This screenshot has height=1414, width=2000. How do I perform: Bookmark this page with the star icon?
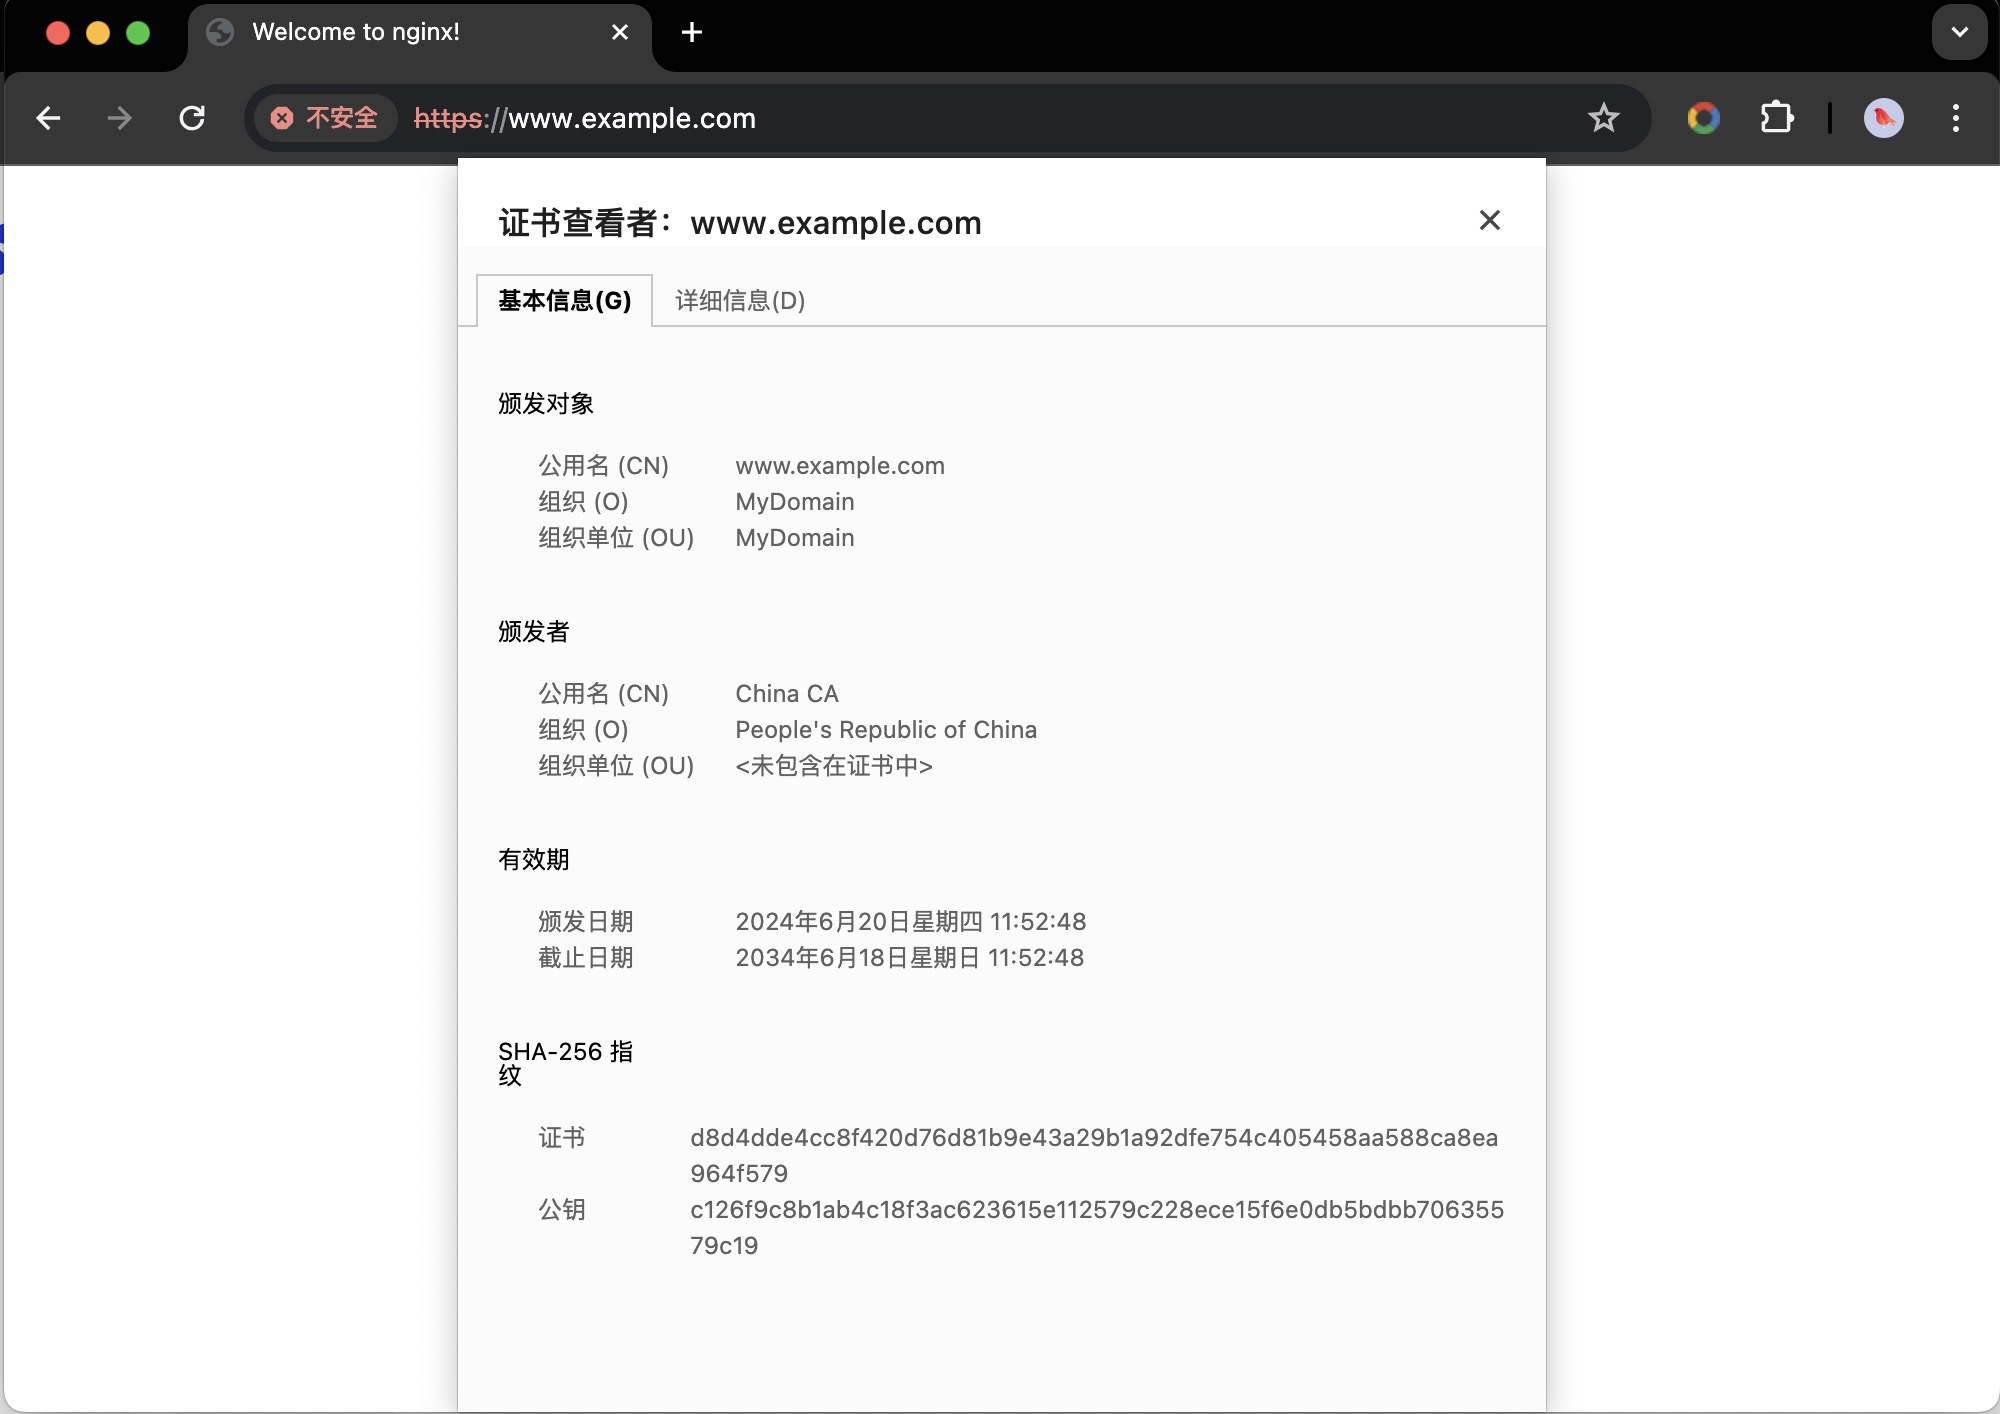[1603, 118]
